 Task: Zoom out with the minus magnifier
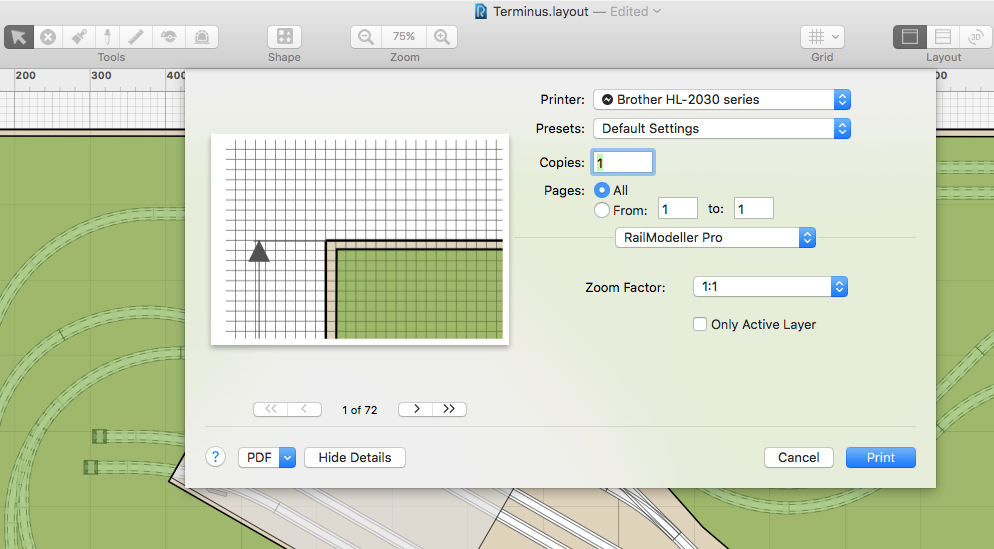[x=366, y=37]
